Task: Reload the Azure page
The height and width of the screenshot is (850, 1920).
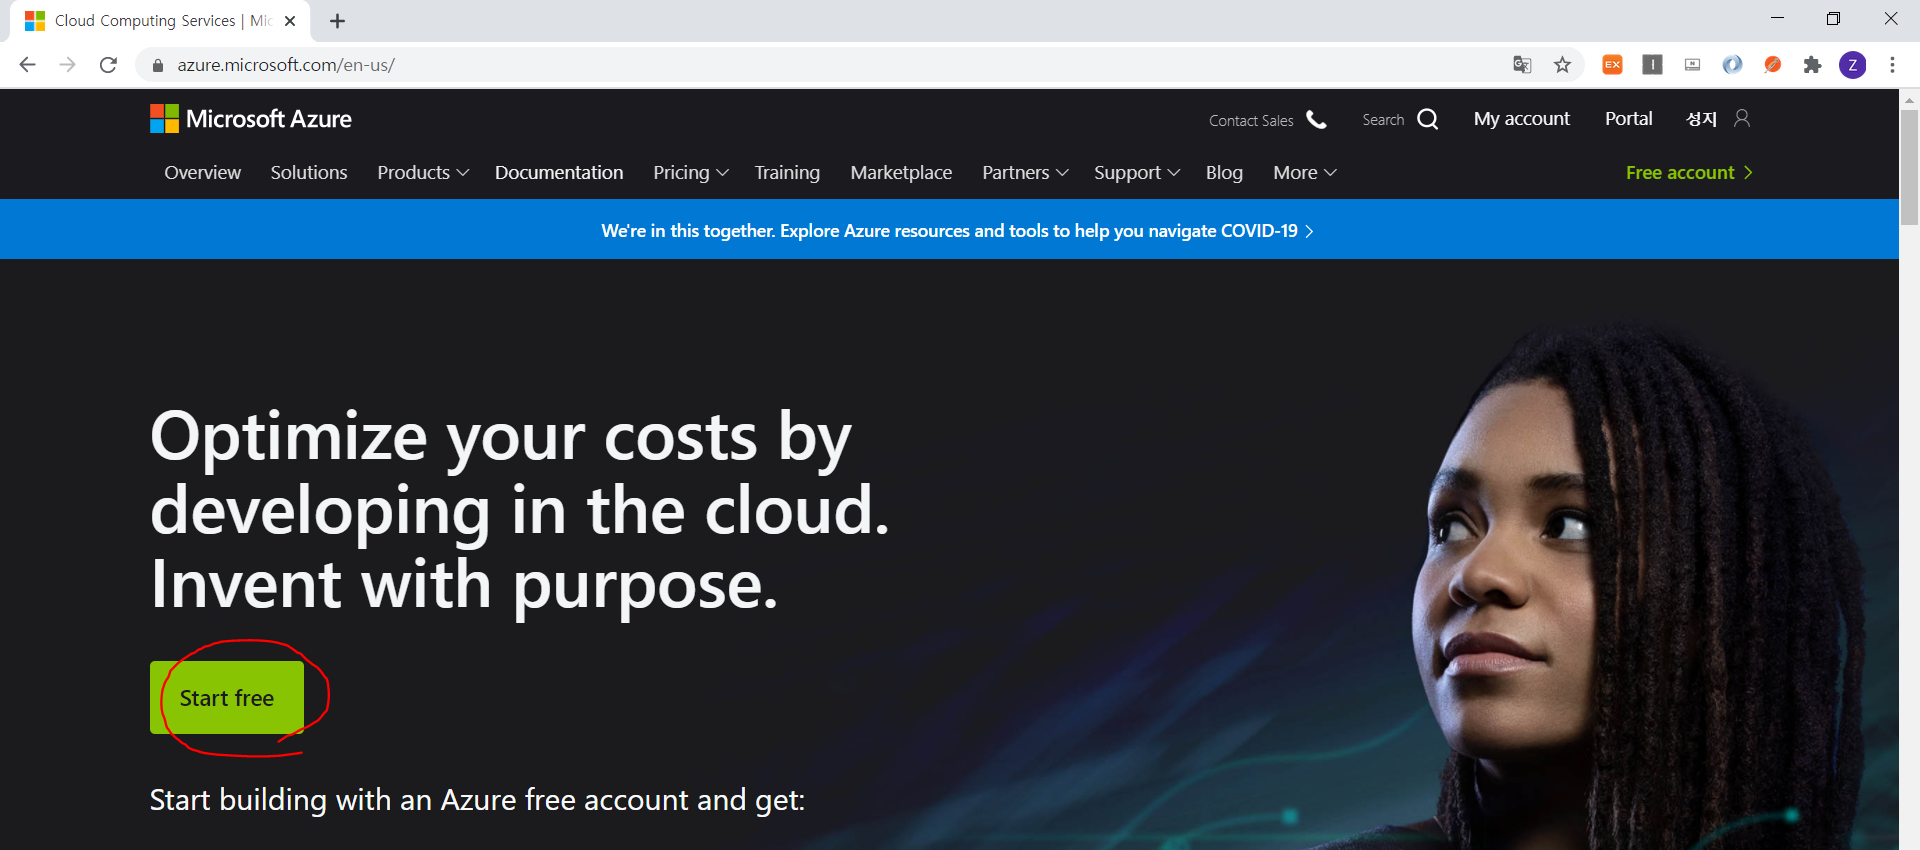Action: coord(108,65)
